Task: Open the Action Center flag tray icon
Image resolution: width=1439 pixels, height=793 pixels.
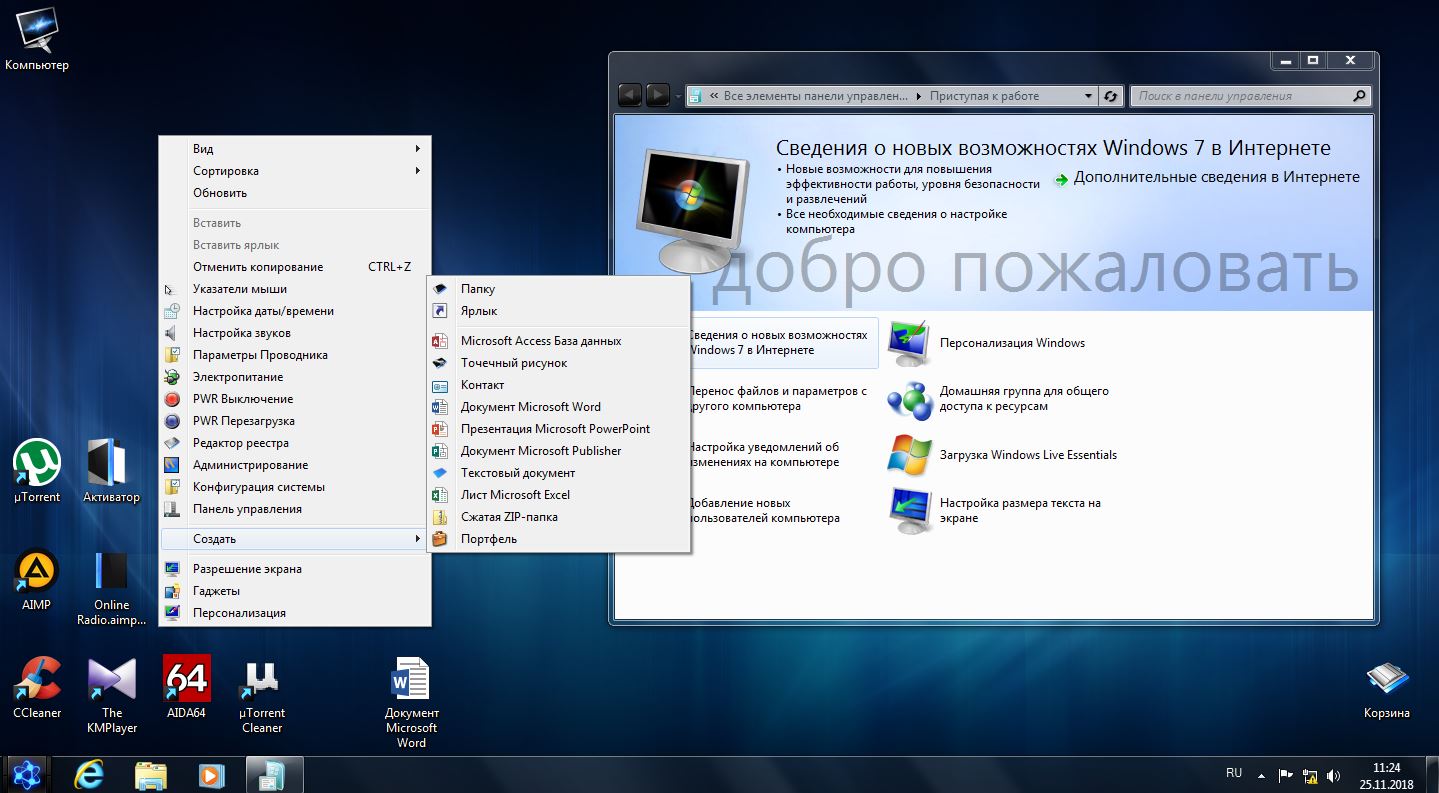Action: coord(1286,775)
